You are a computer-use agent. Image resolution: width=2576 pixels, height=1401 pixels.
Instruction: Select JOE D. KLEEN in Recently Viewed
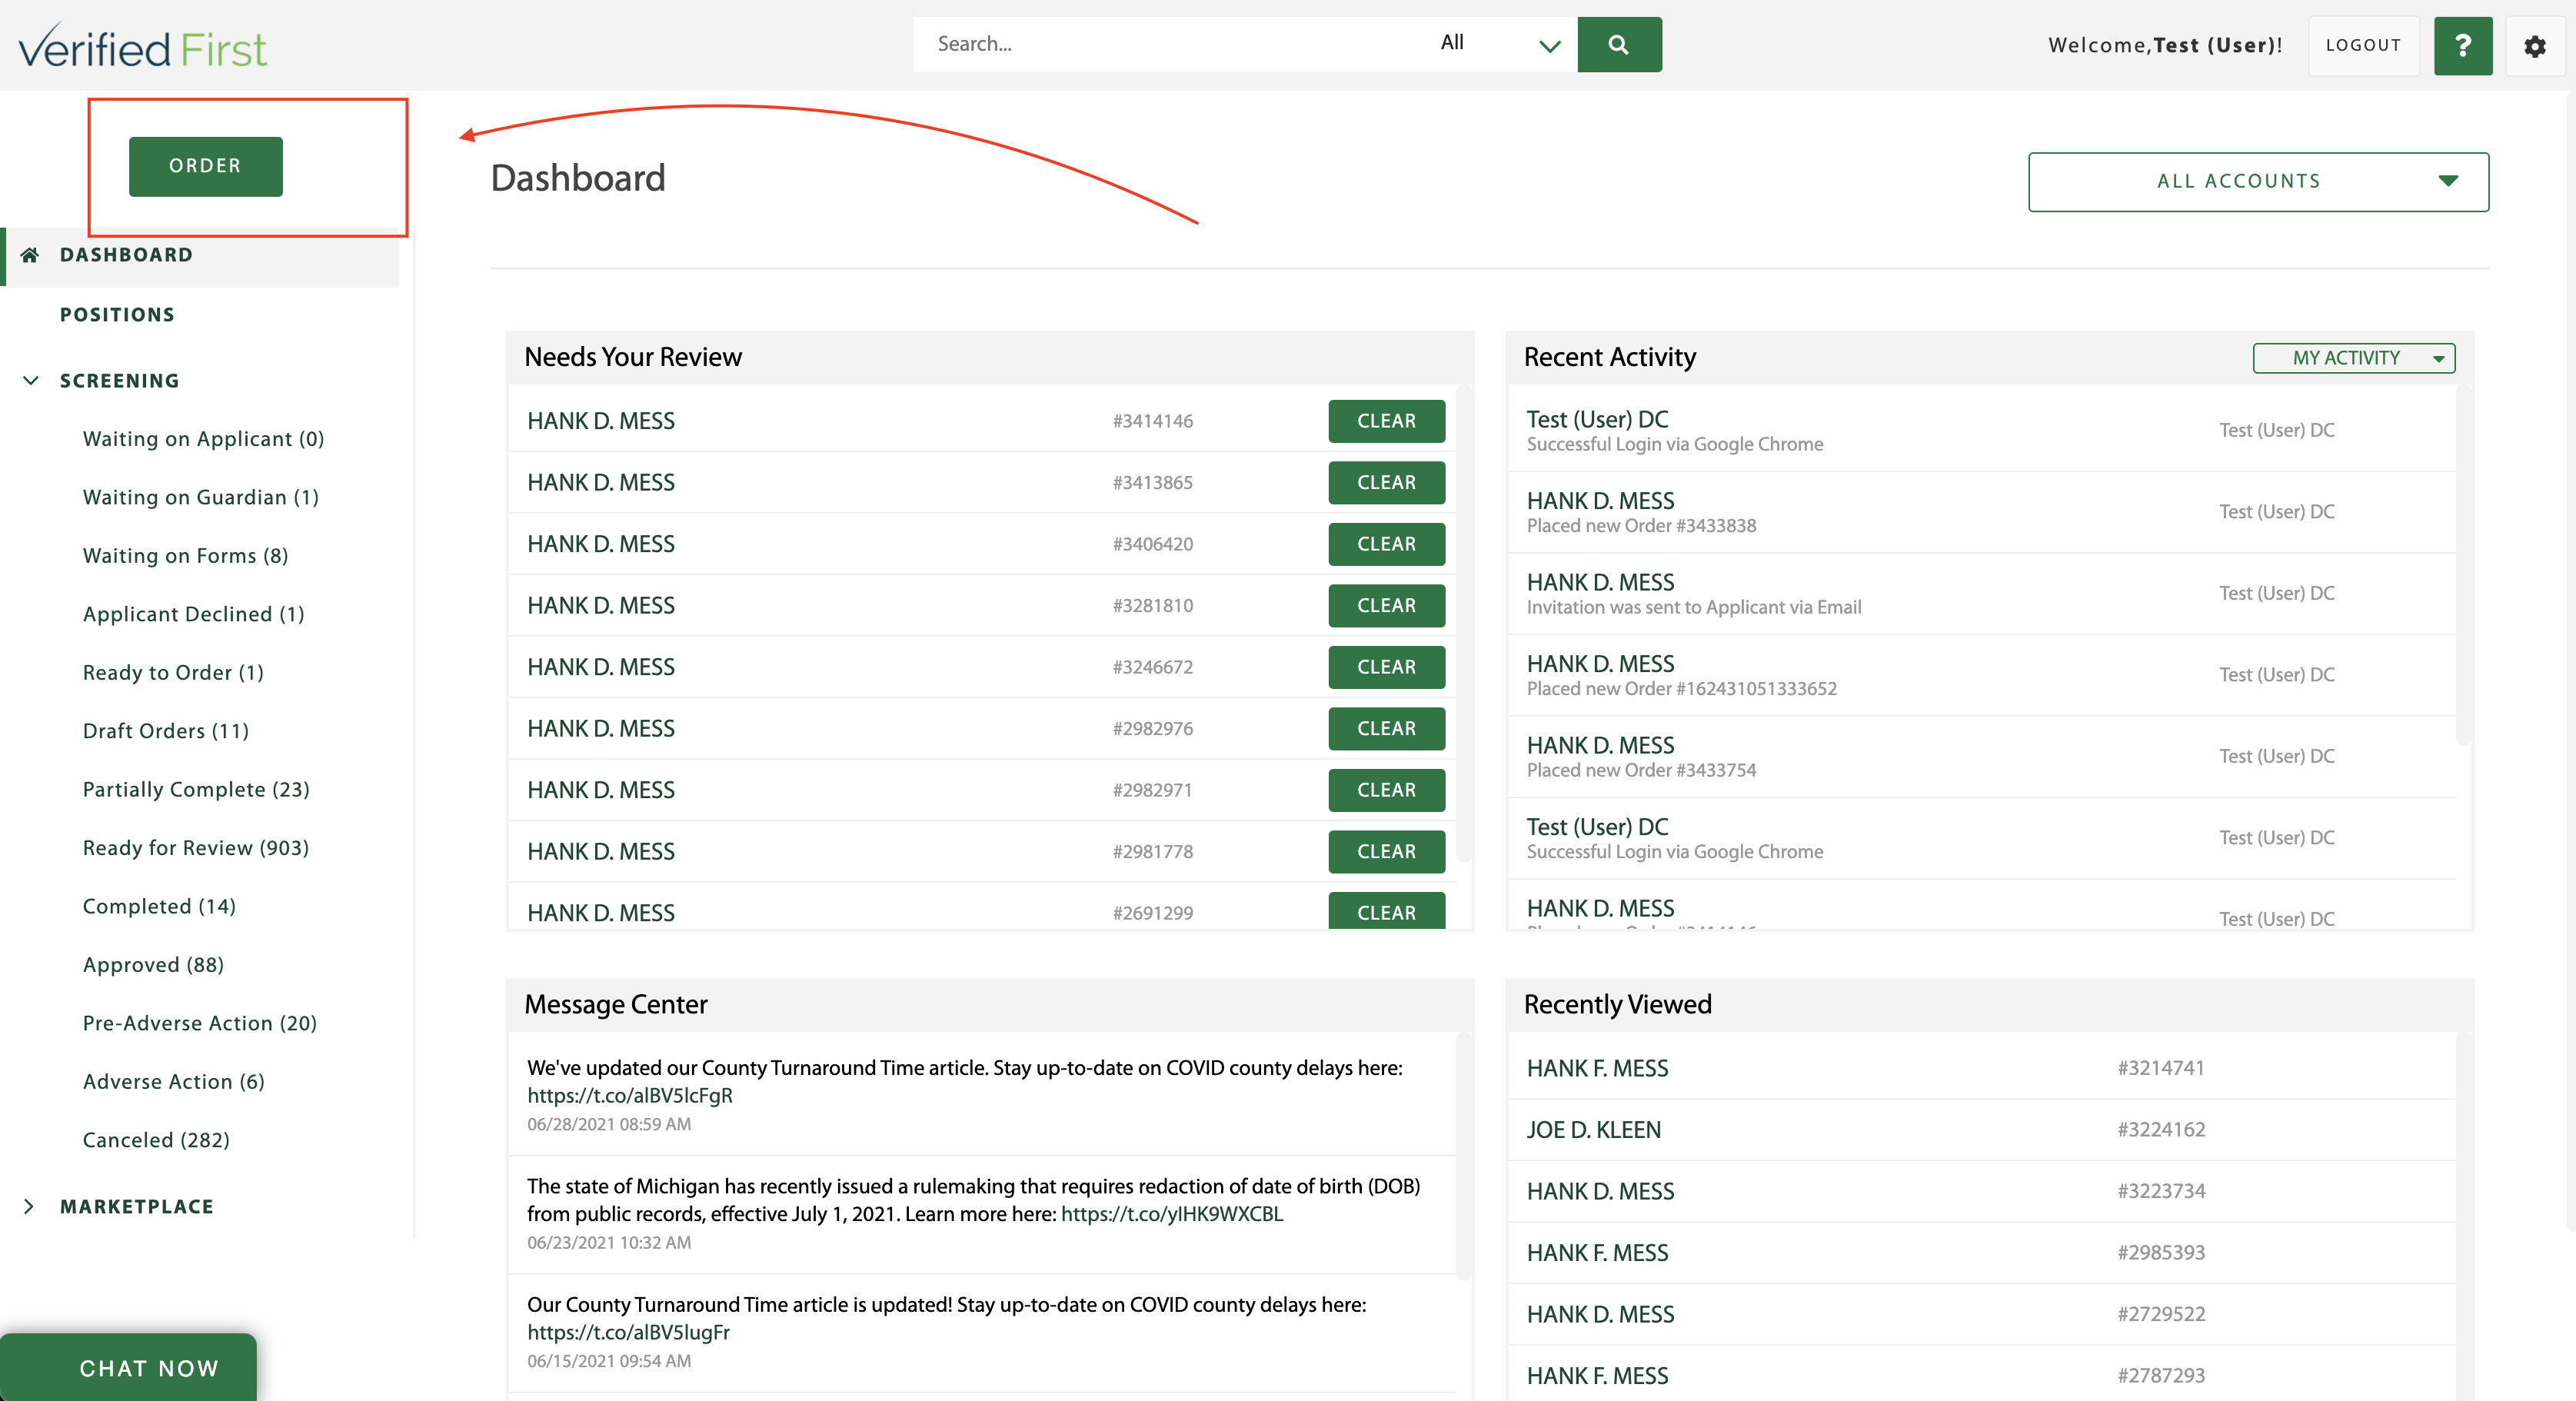[1593, 1130]
